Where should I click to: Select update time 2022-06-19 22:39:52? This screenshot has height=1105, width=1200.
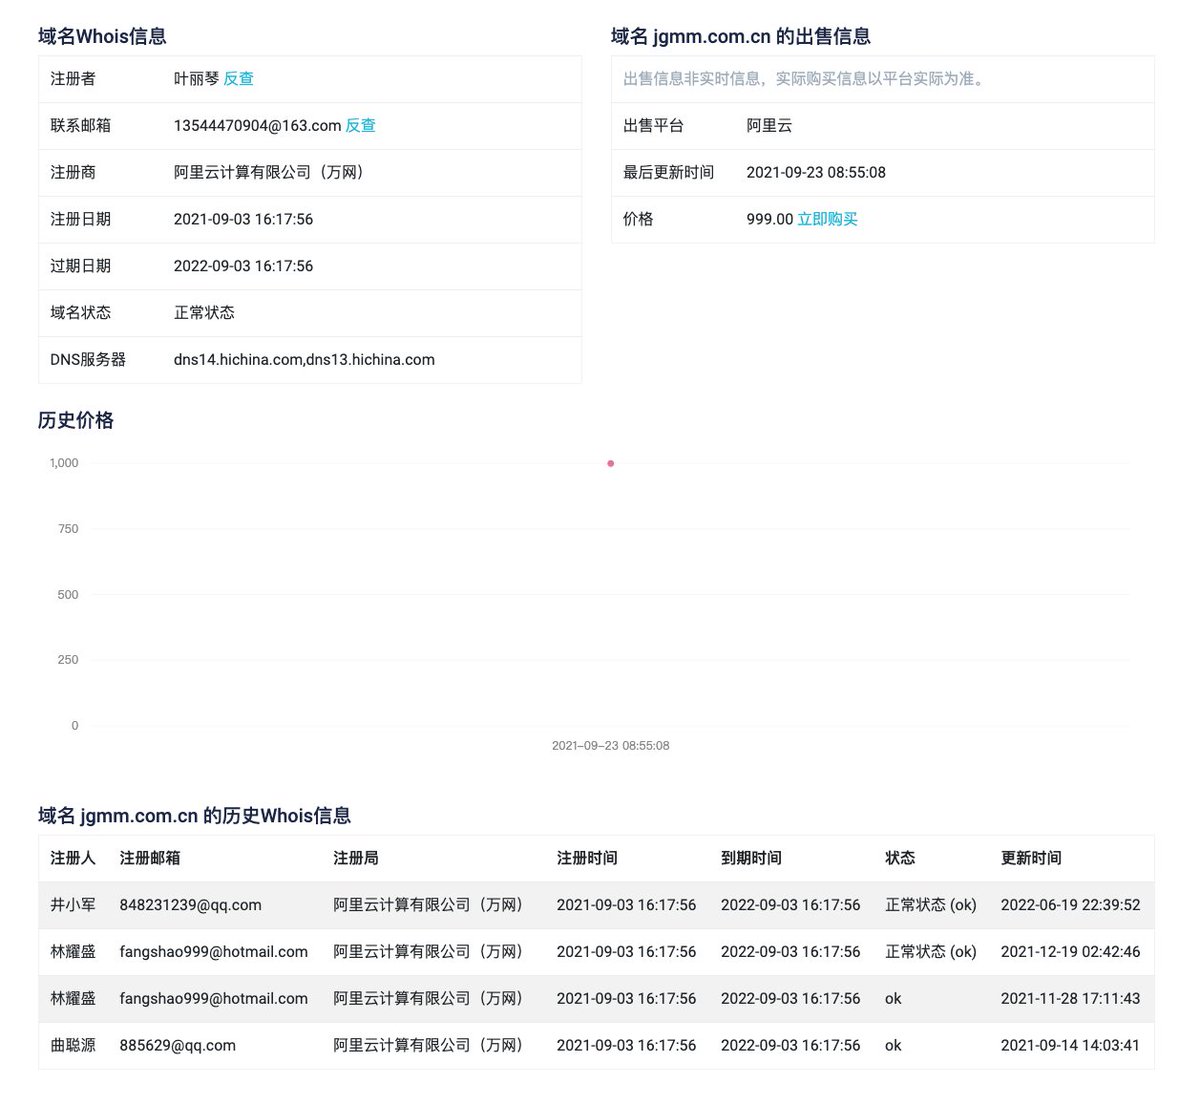[1070, 905]
